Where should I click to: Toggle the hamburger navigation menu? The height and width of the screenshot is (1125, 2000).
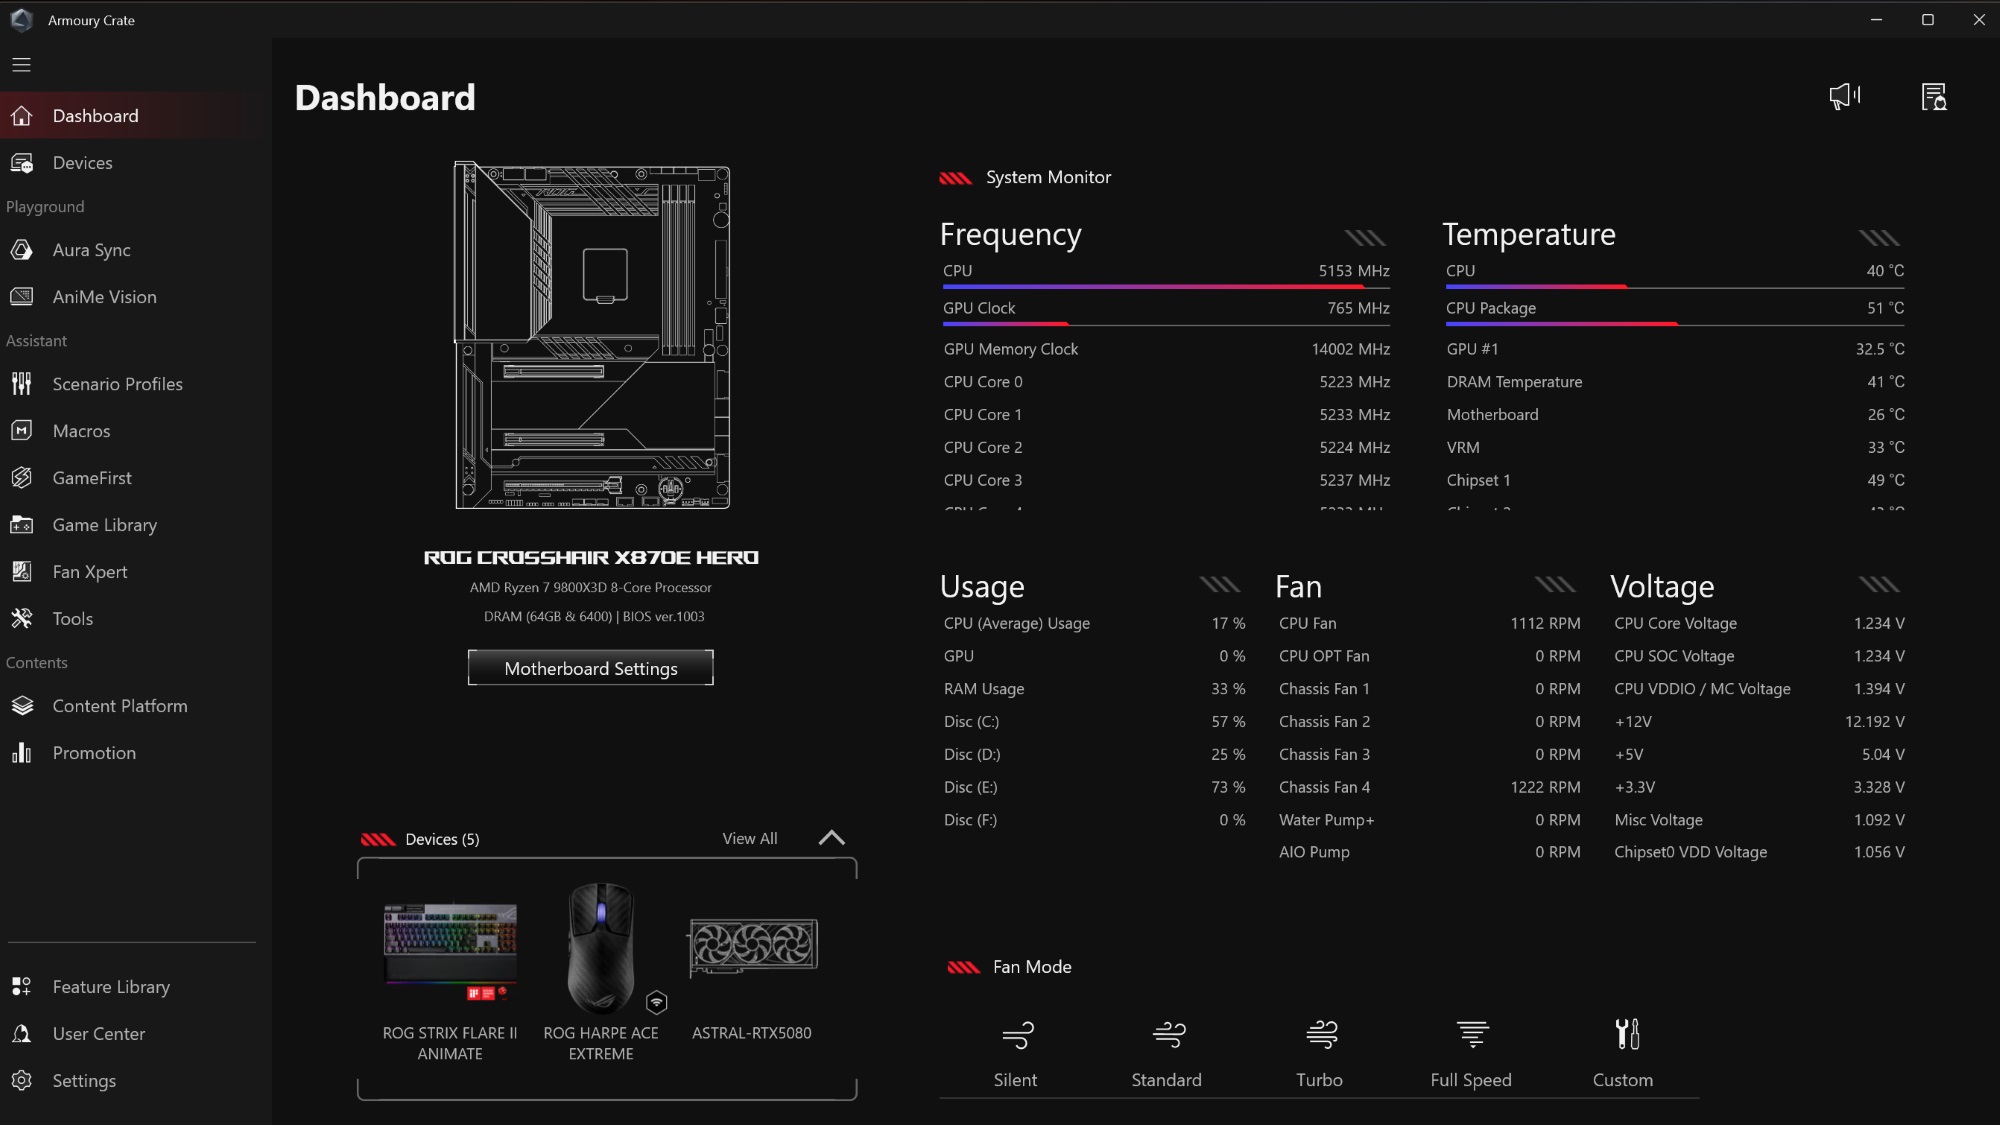22,65
